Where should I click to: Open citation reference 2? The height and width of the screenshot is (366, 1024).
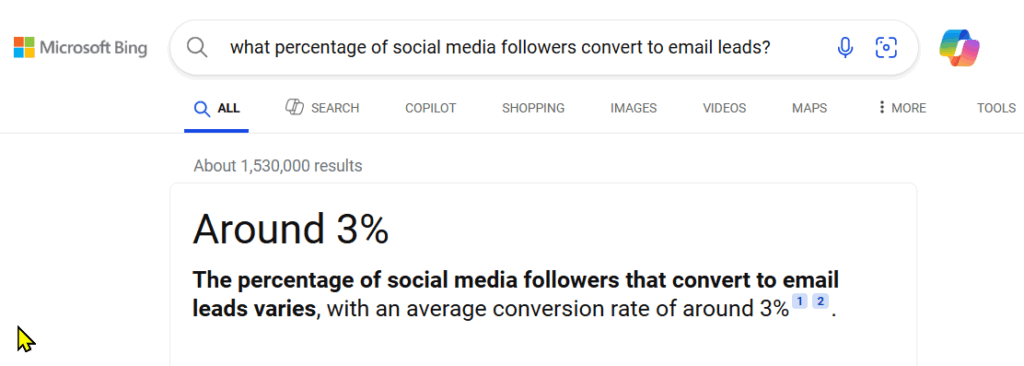820,301
